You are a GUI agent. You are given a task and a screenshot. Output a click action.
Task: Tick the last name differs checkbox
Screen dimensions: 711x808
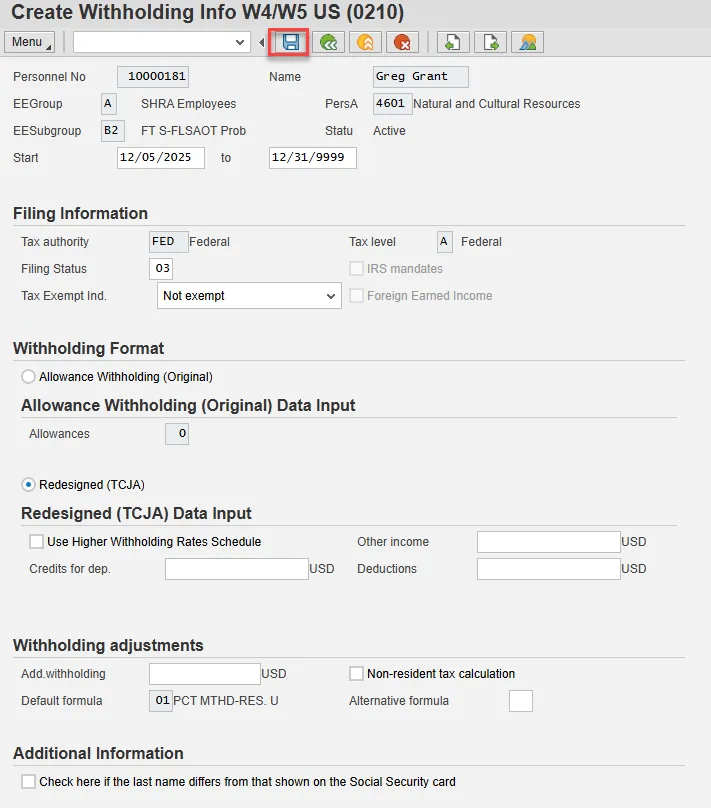[28, 782]
